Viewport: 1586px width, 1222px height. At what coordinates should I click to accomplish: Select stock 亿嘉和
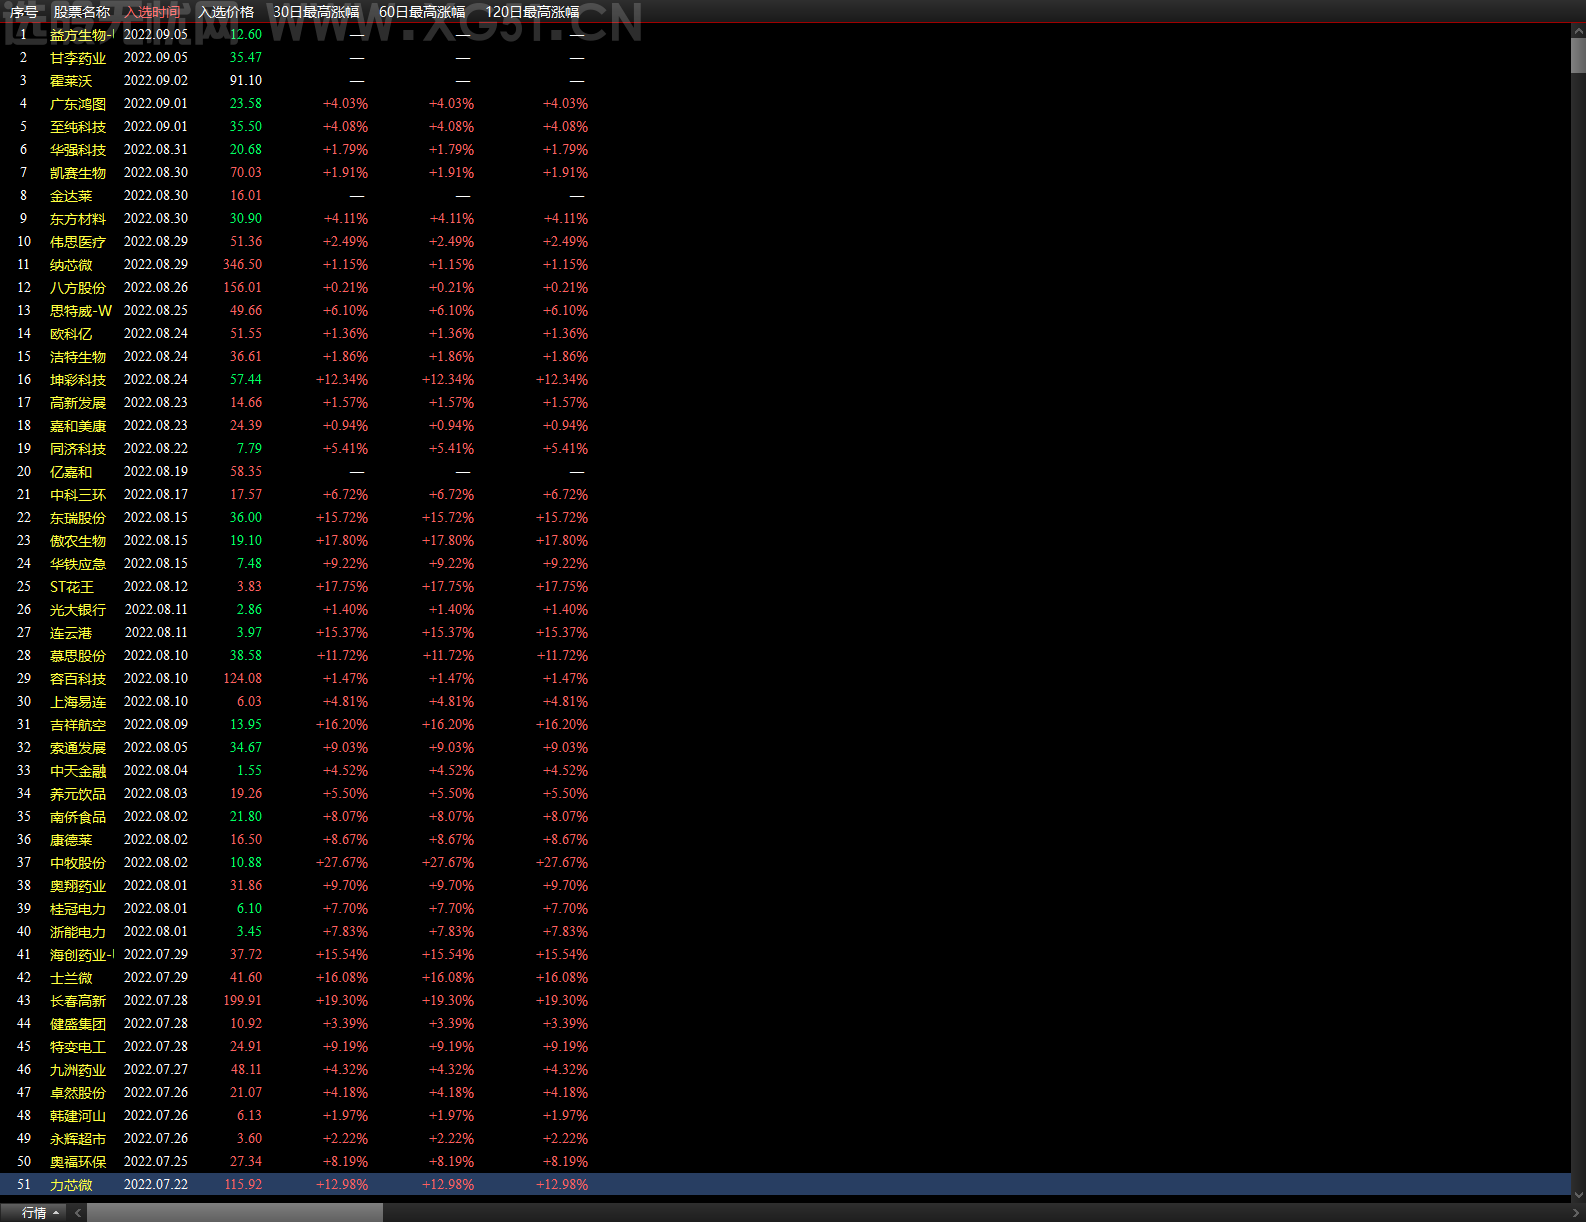point(71,472)
